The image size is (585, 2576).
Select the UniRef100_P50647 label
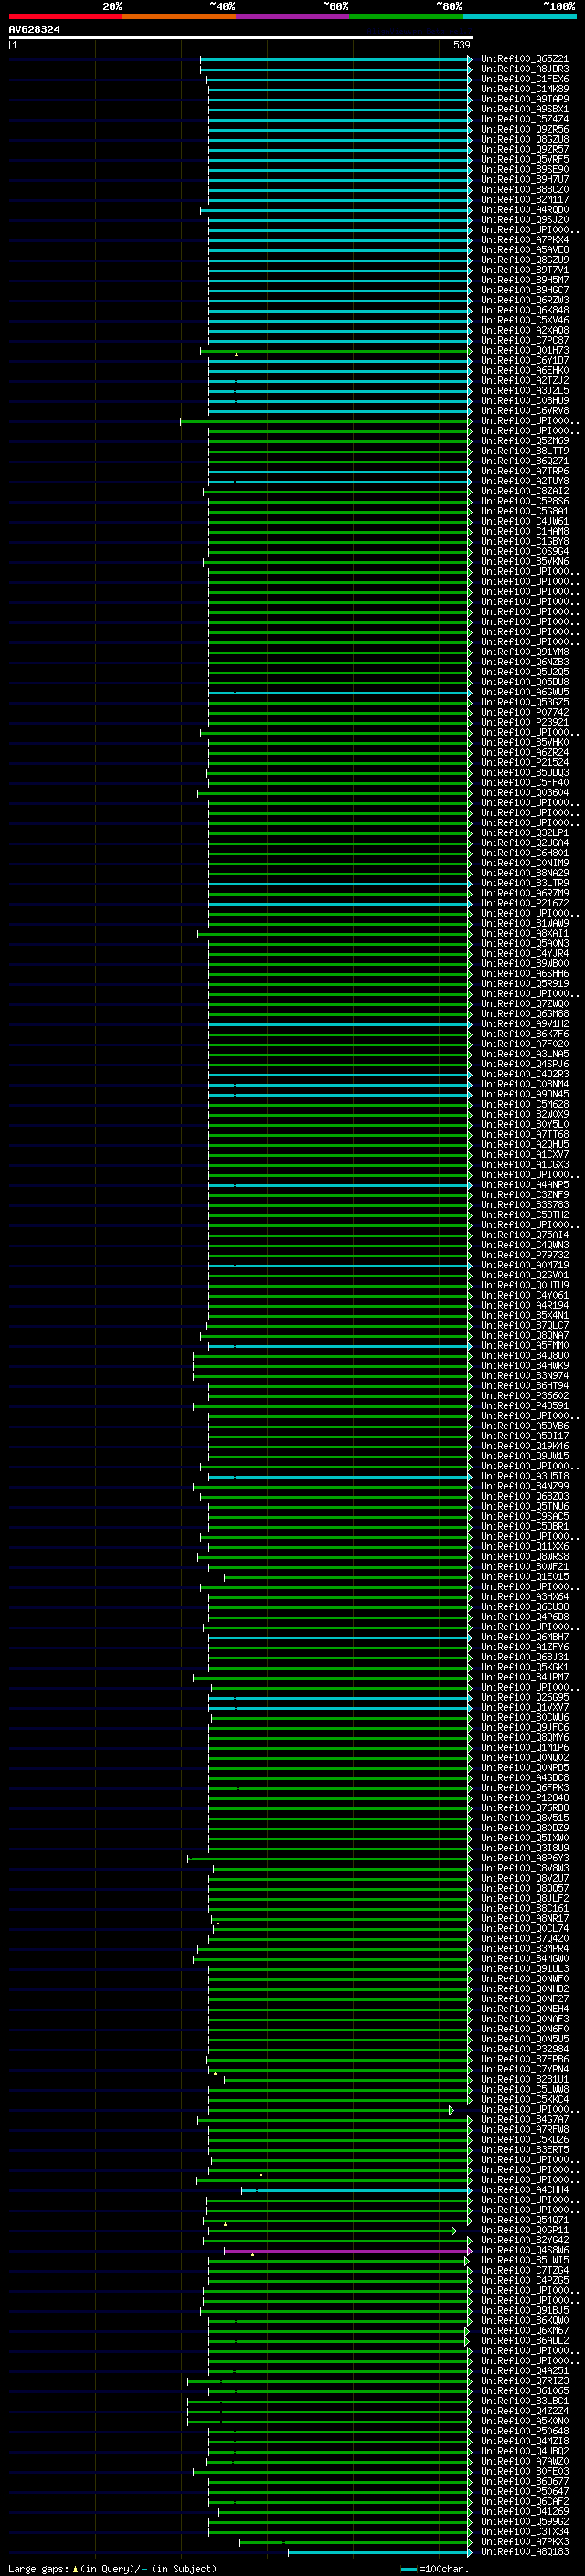tap(524, 2491)
